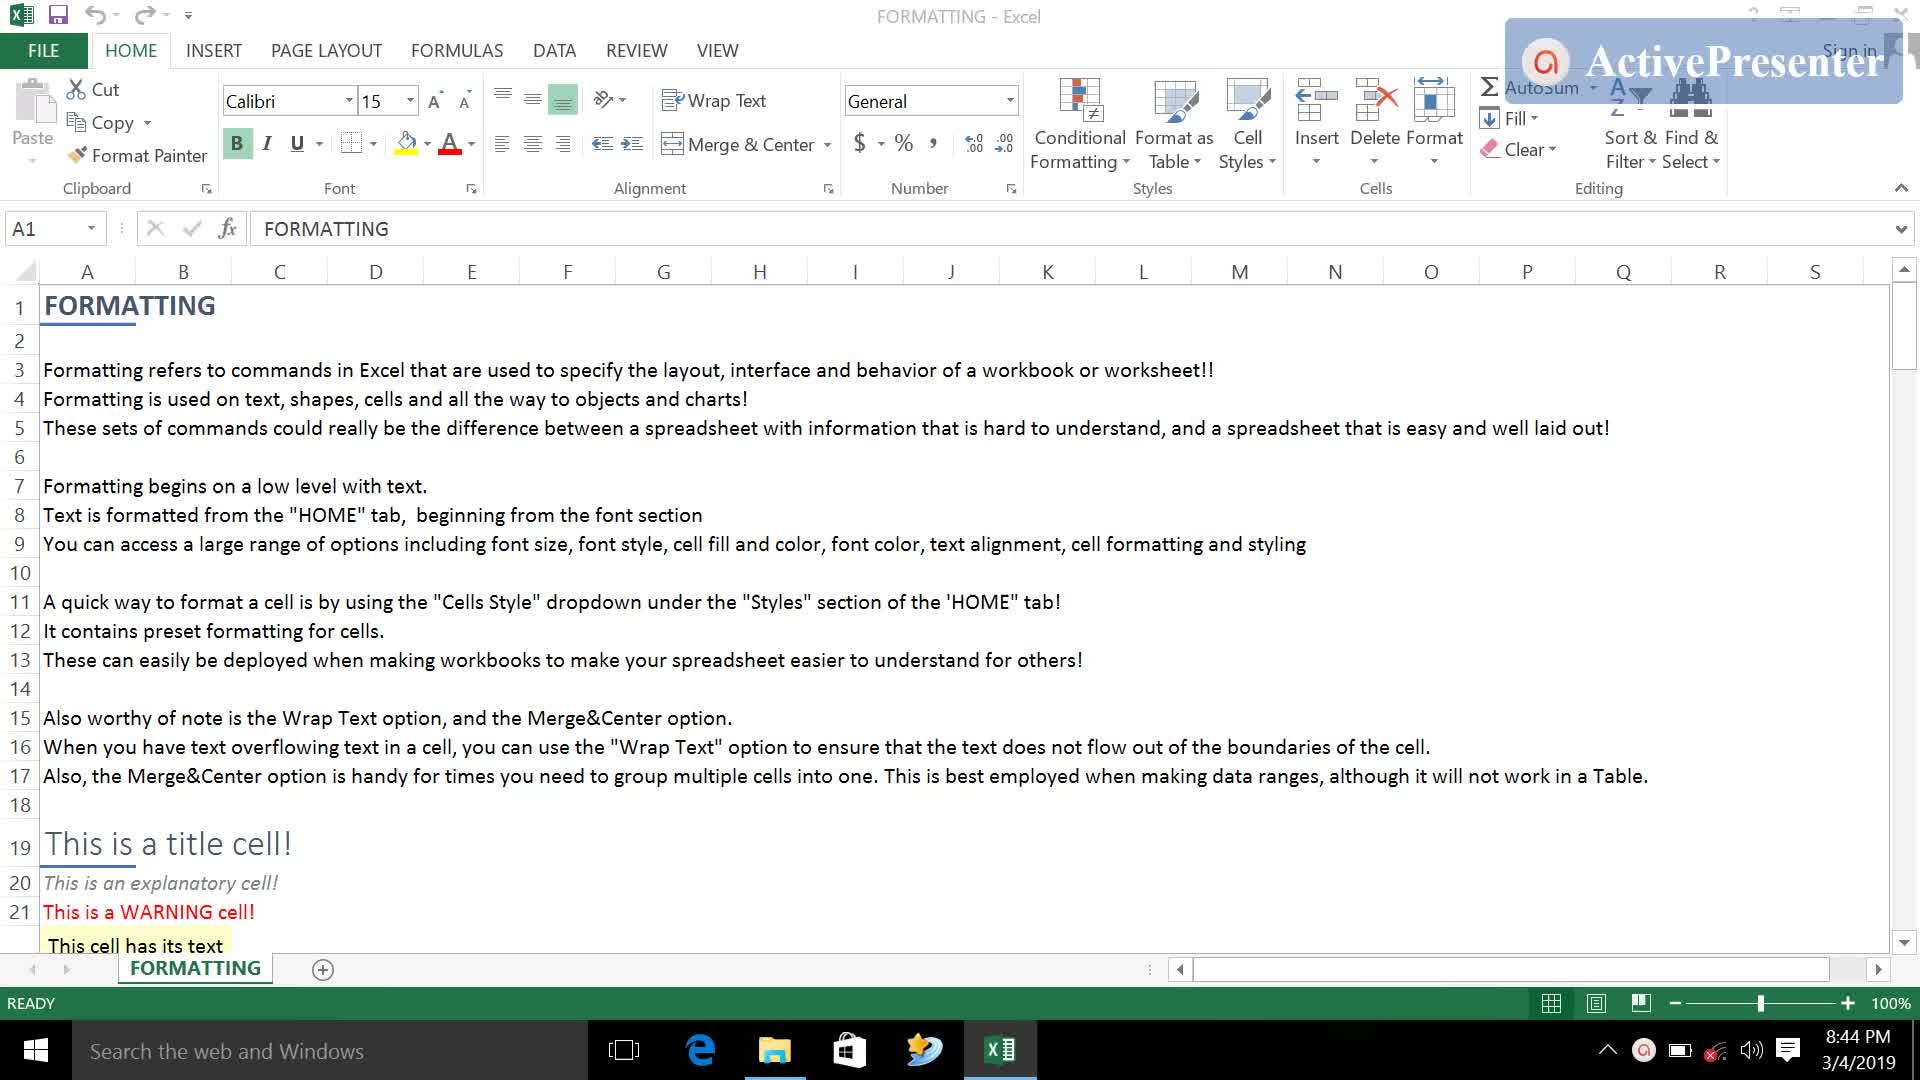The height and width of the screenshot is (1080, 1920).
Task: Apply Comma Style format
Action: point(933,143)
